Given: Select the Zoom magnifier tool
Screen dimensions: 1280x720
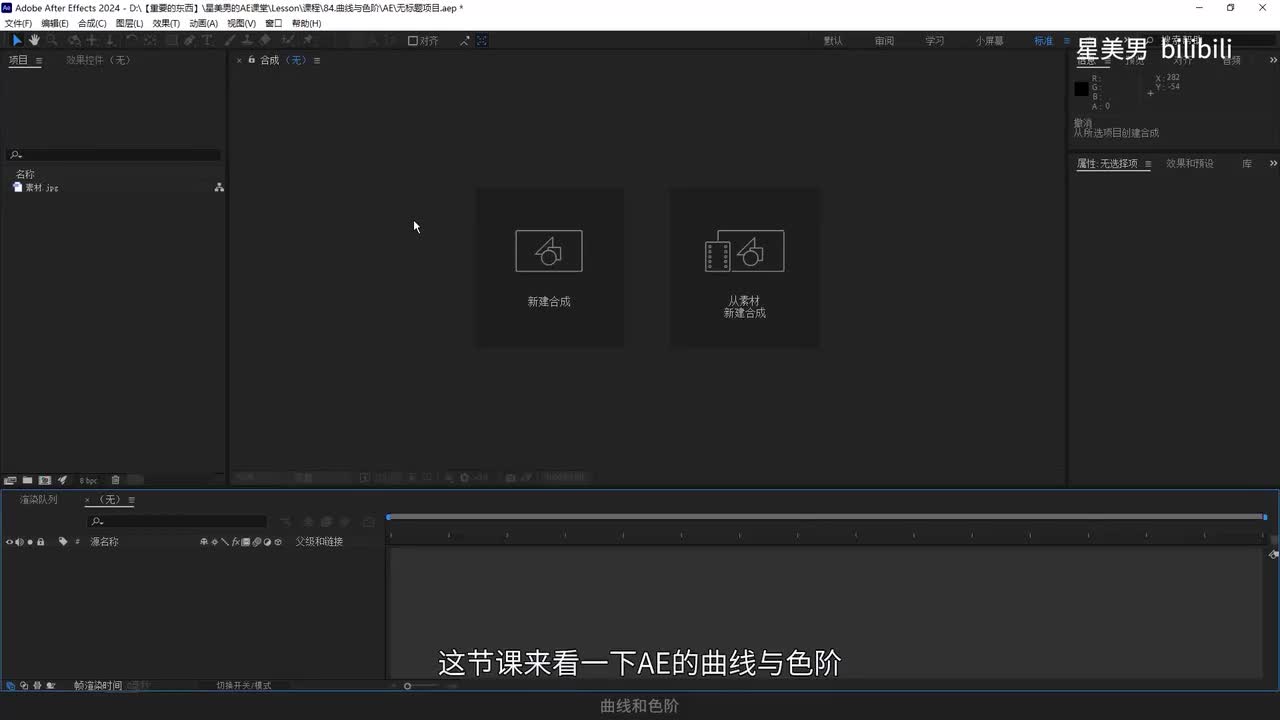Looking at the screenshot, I should pyautogui.click(x=52, y=41).
